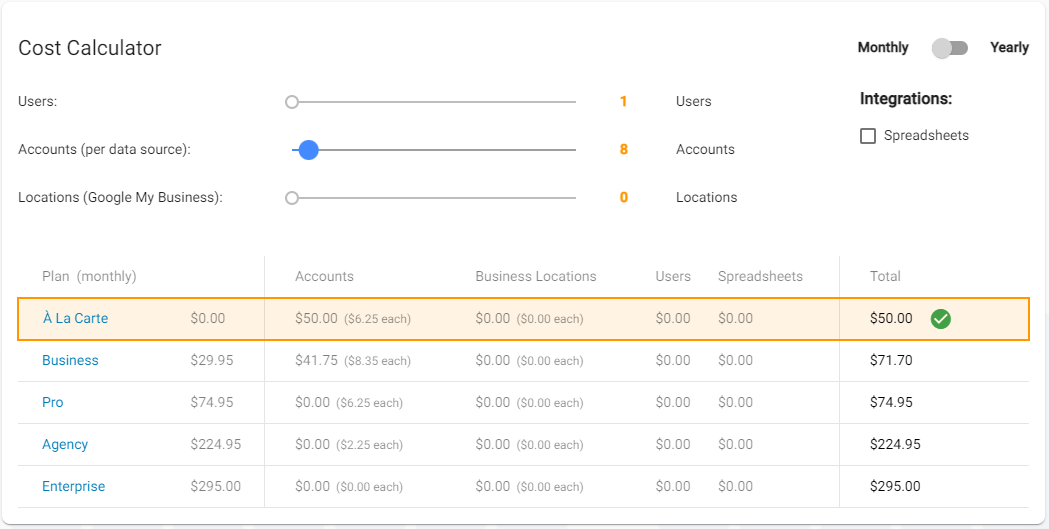Click the Spreadsheets checkbox label

click(926, 136)
